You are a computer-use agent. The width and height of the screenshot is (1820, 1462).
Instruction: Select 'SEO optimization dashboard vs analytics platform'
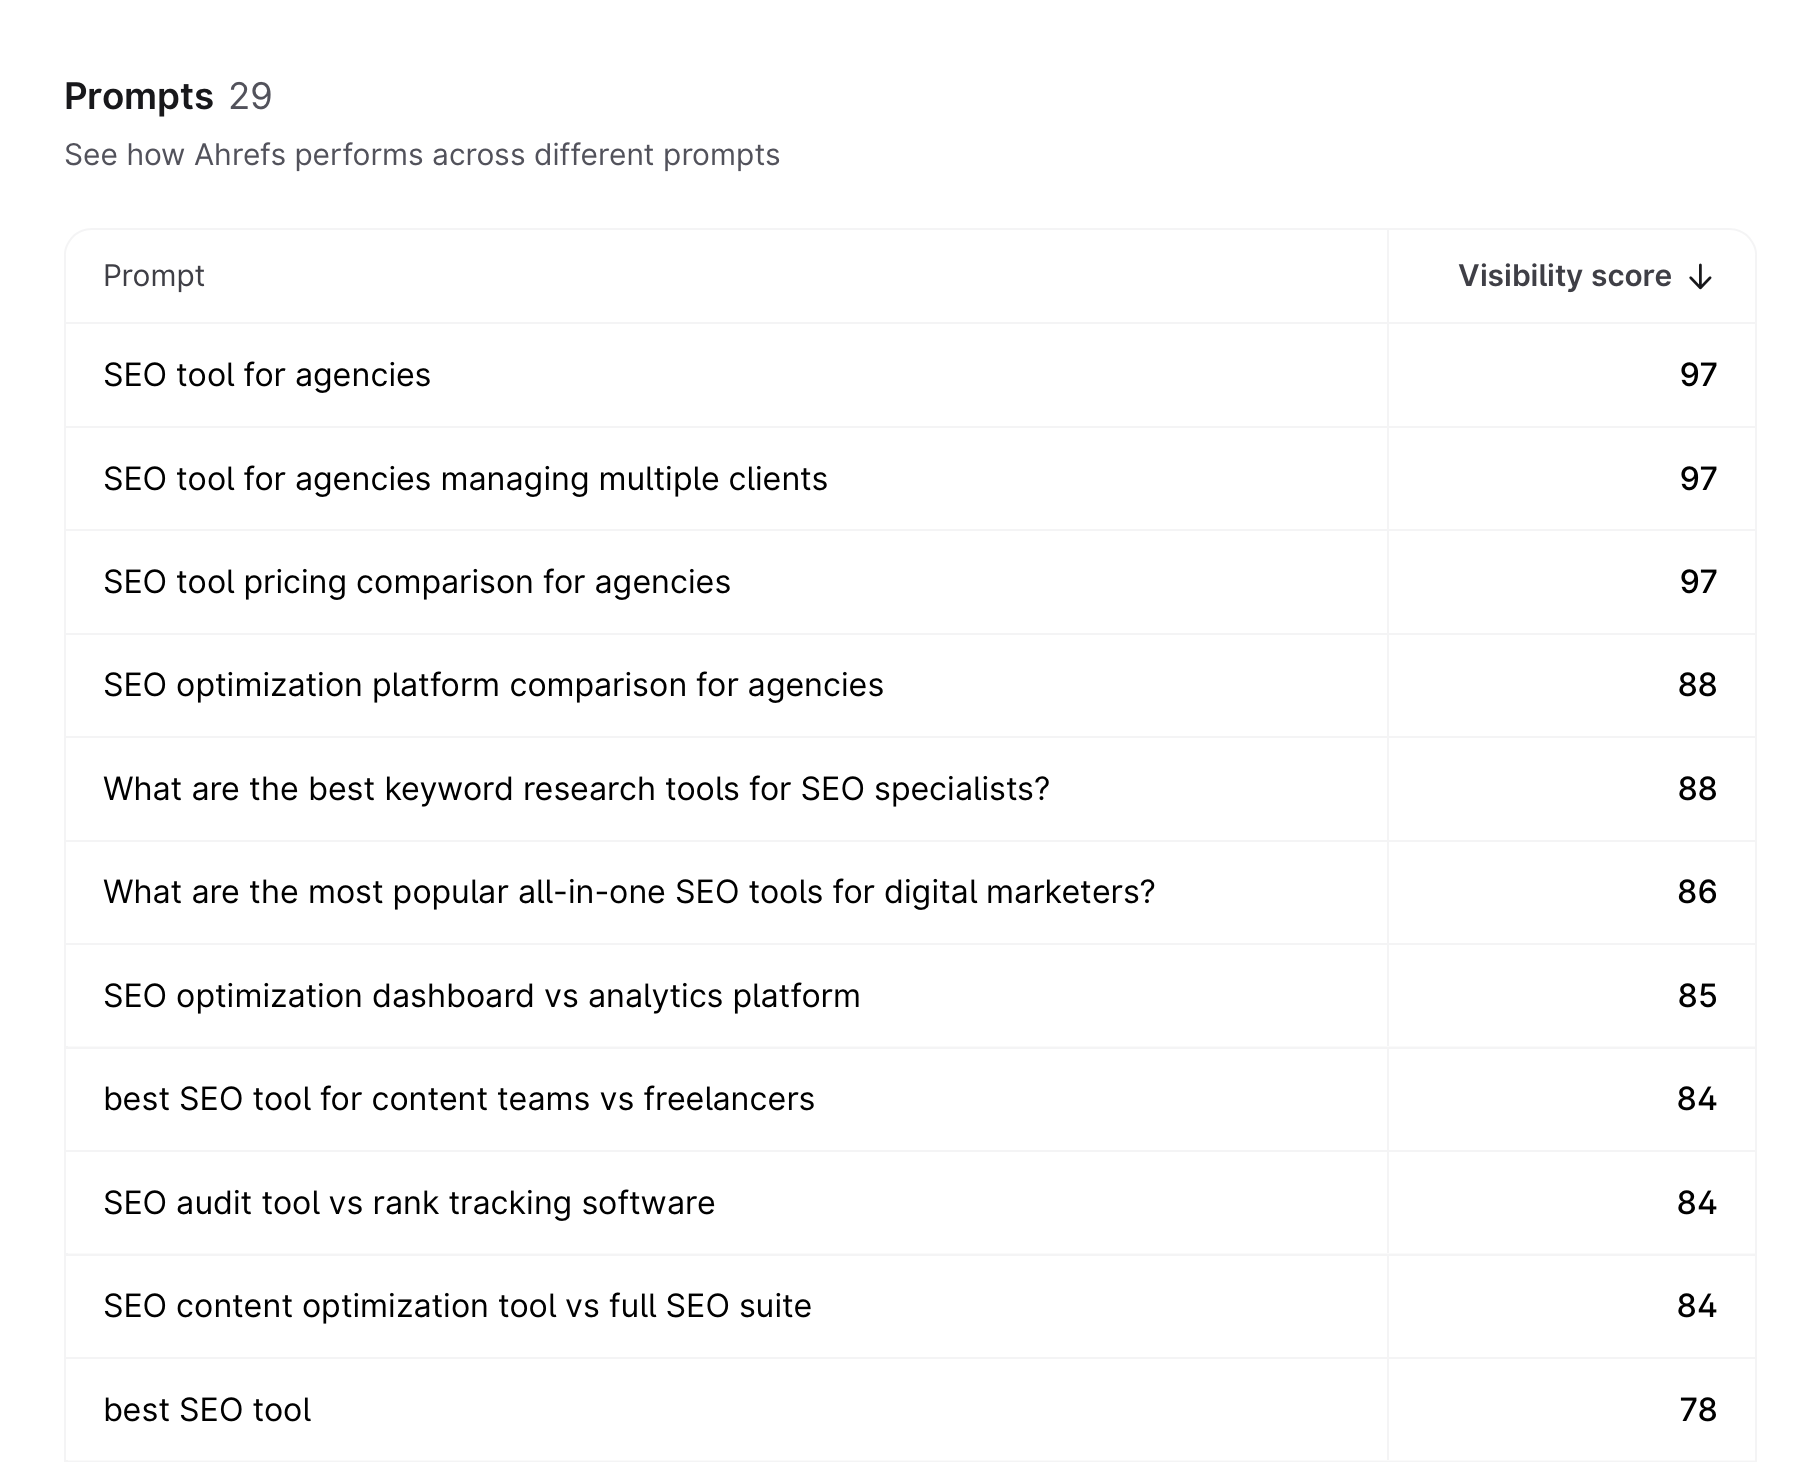tap(481, 996)
